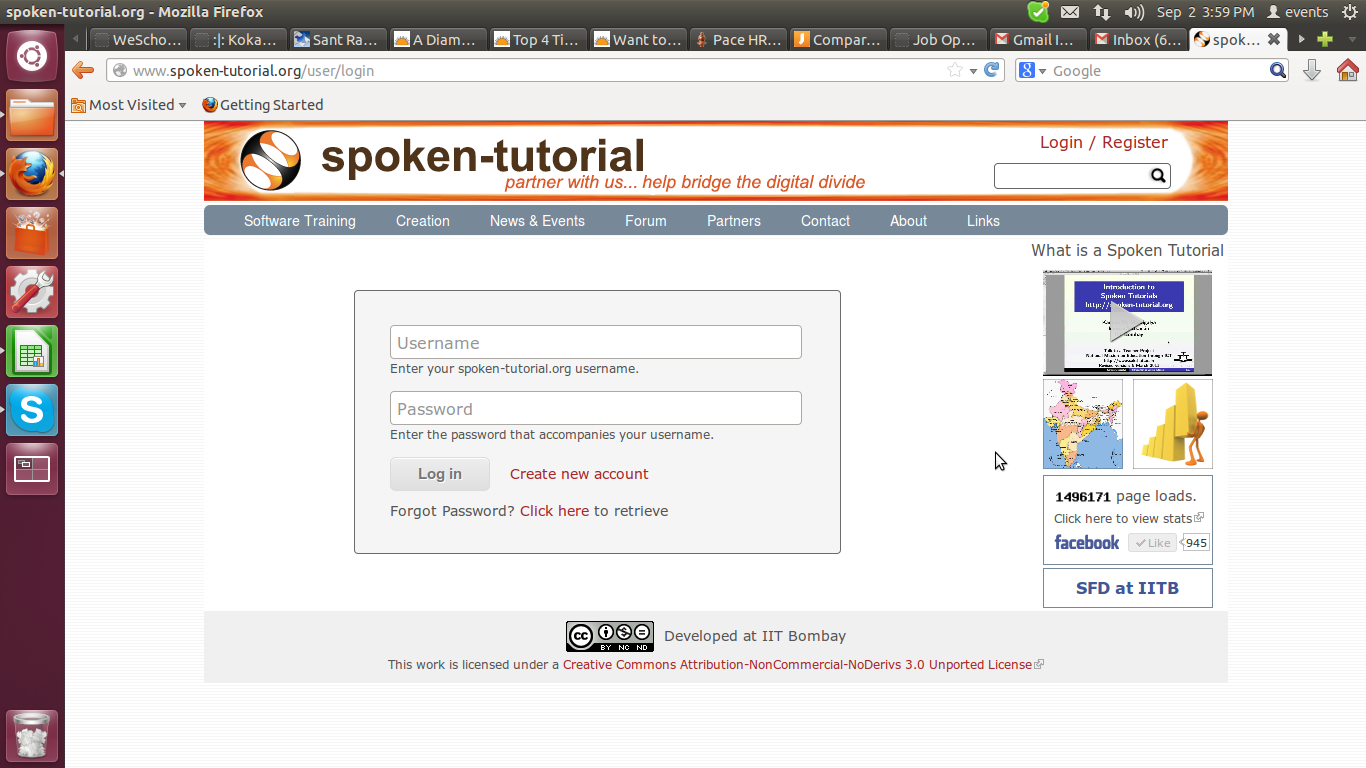This screenshot has height=768, width=1366.
Task: Click the Username input field
Action: (x=595, y=342)
